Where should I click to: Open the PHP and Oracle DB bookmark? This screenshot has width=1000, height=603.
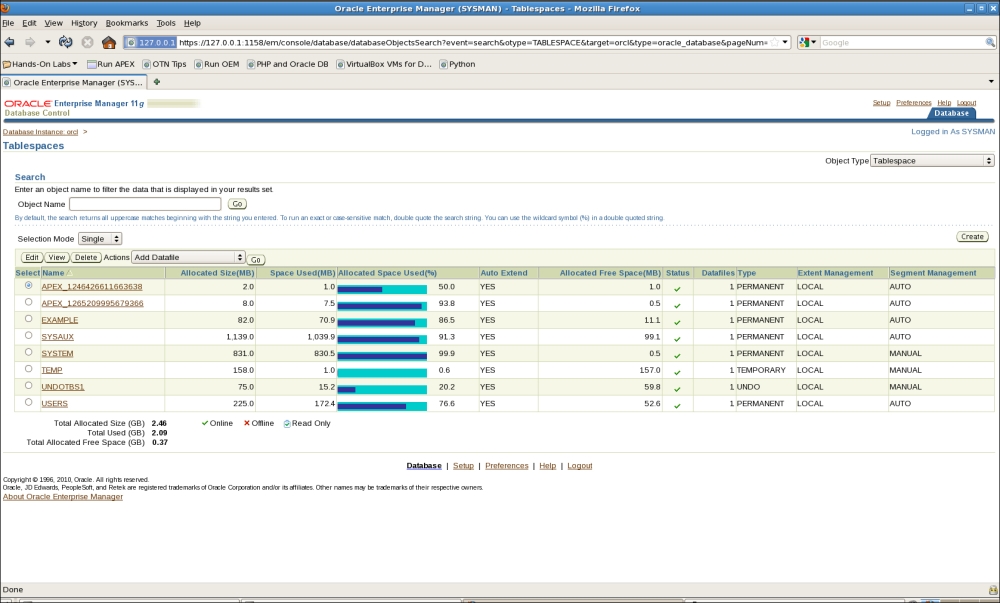(x=288, y=64)
